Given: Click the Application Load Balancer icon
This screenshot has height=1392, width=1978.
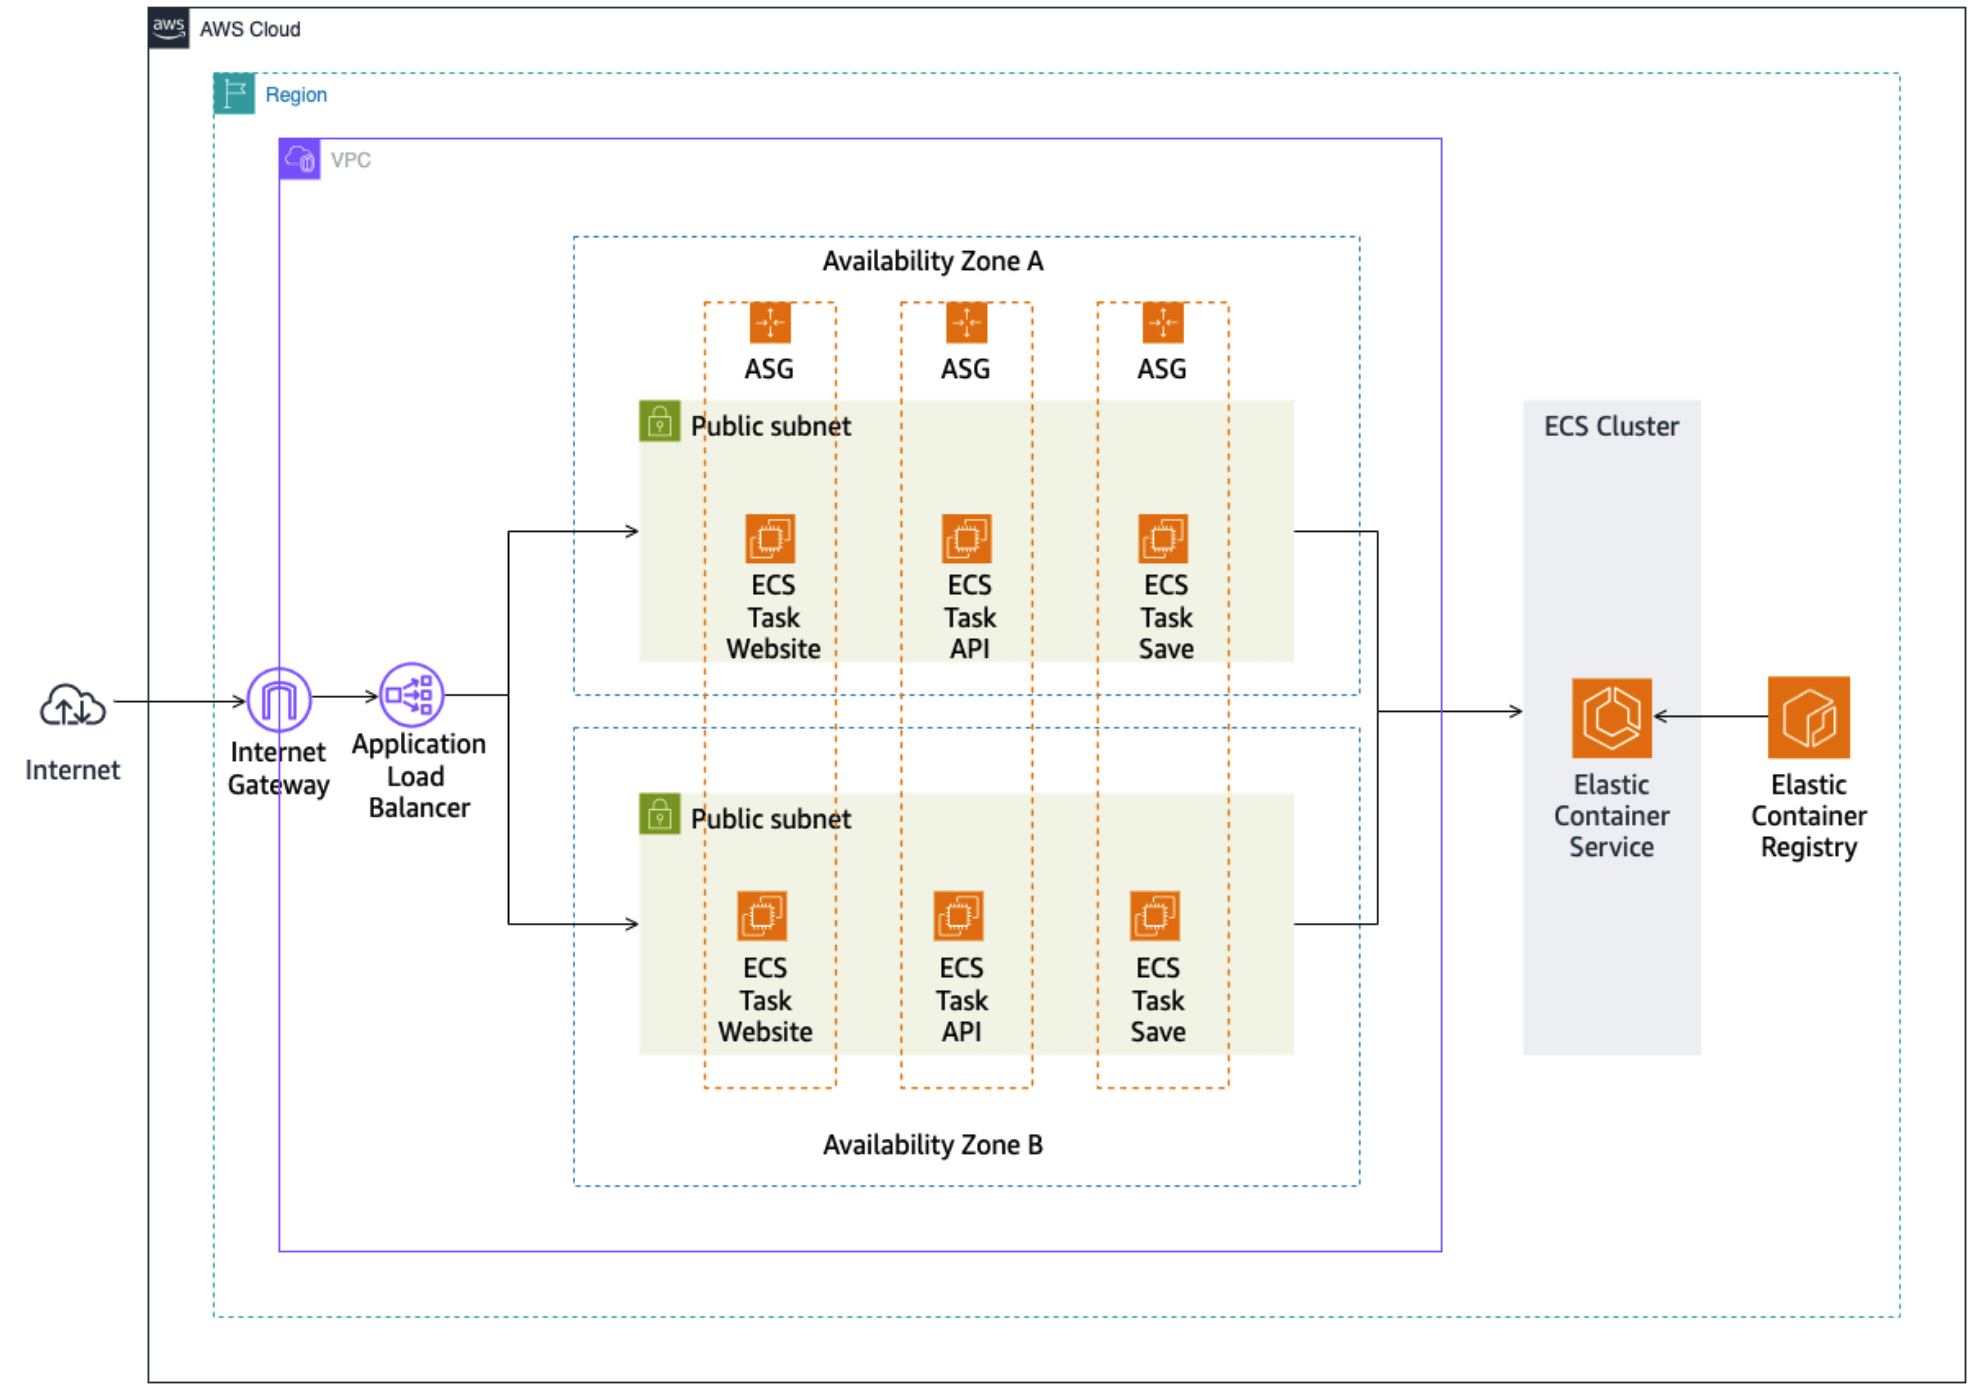Looking at the screenshot, I should pos(411,694).
